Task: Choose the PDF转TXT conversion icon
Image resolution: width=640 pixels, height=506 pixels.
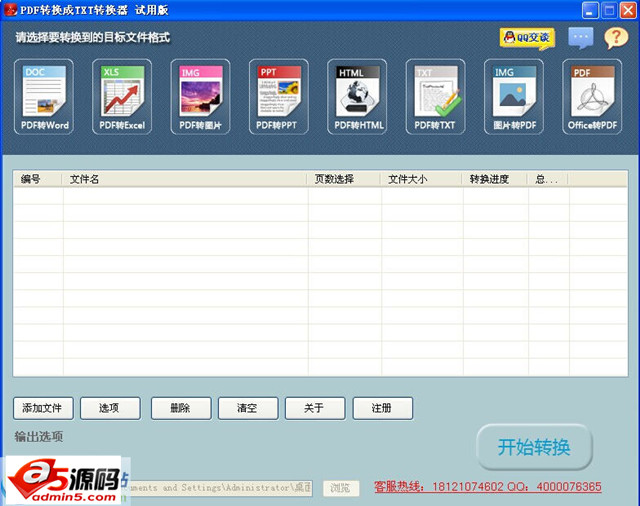Action: click(436, 97)
